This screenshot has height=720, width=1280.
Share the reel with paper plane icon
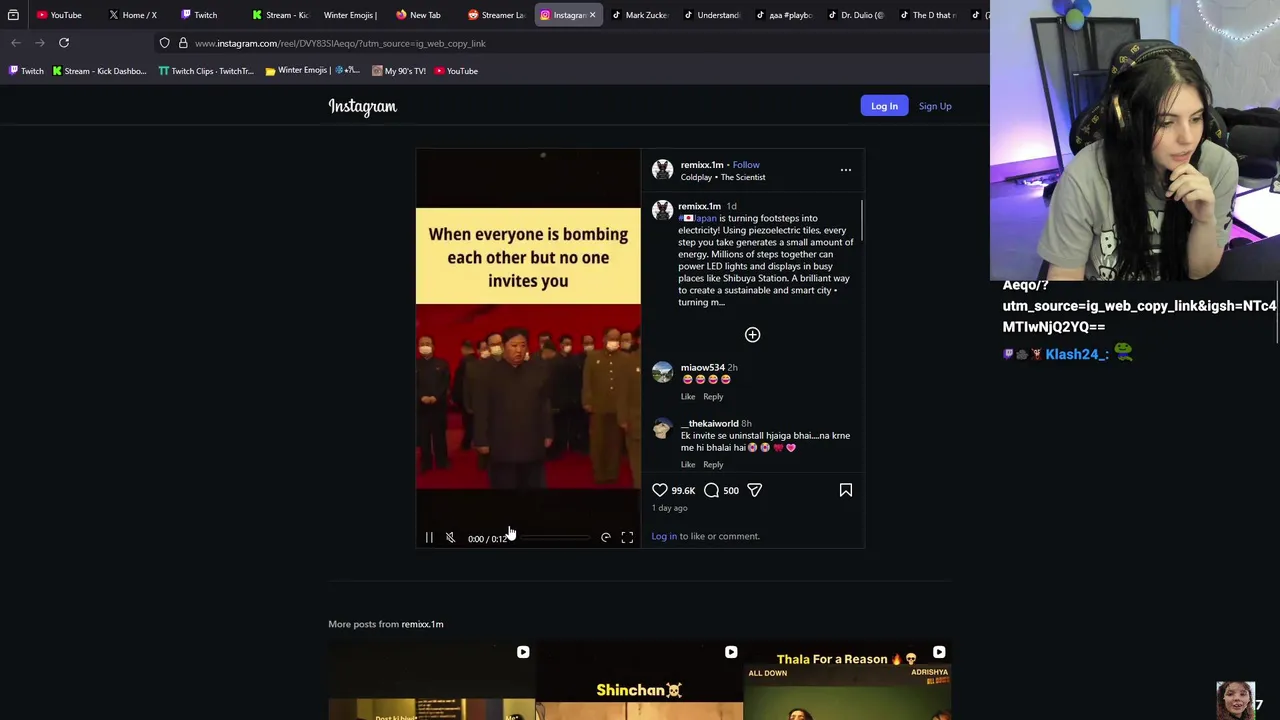[754, 490]
